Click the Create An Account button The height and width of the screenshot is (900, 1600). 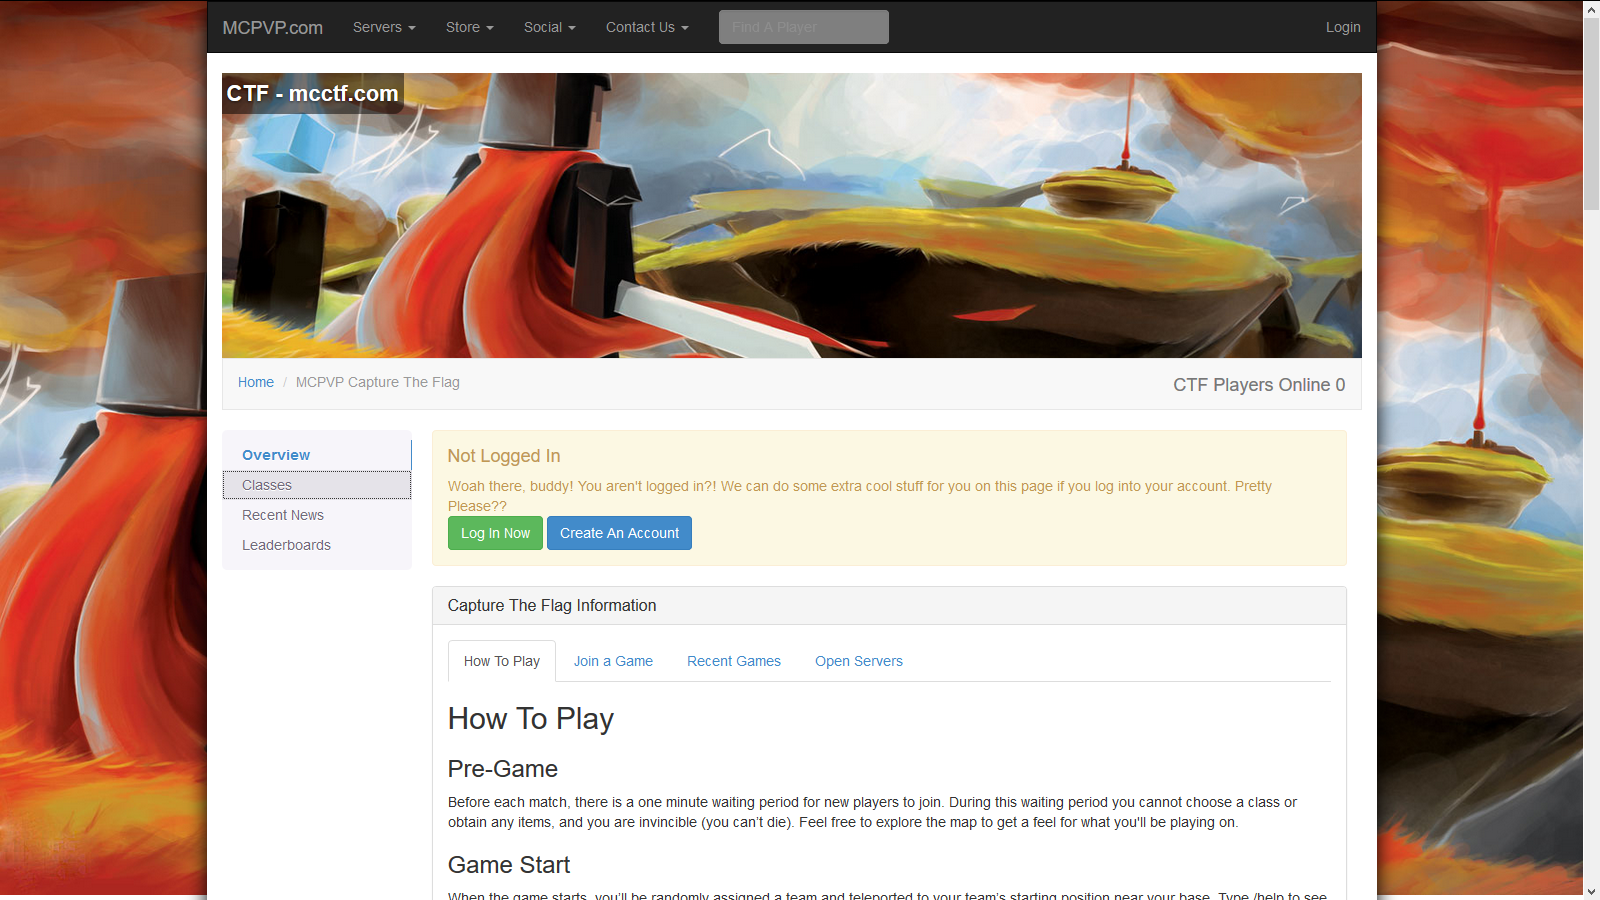[619, 533]
